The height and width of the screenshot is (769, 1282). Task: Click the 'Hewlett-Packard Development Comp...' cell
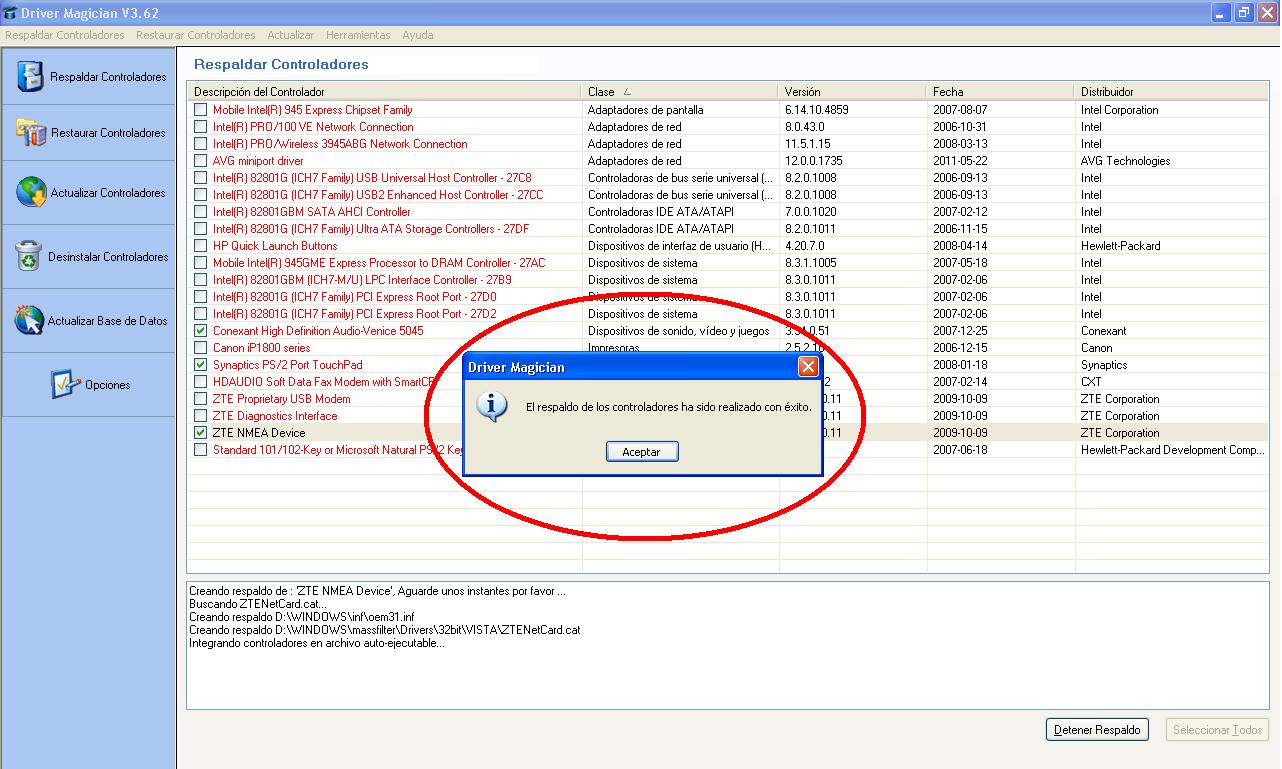click(x=1173, y=450)
